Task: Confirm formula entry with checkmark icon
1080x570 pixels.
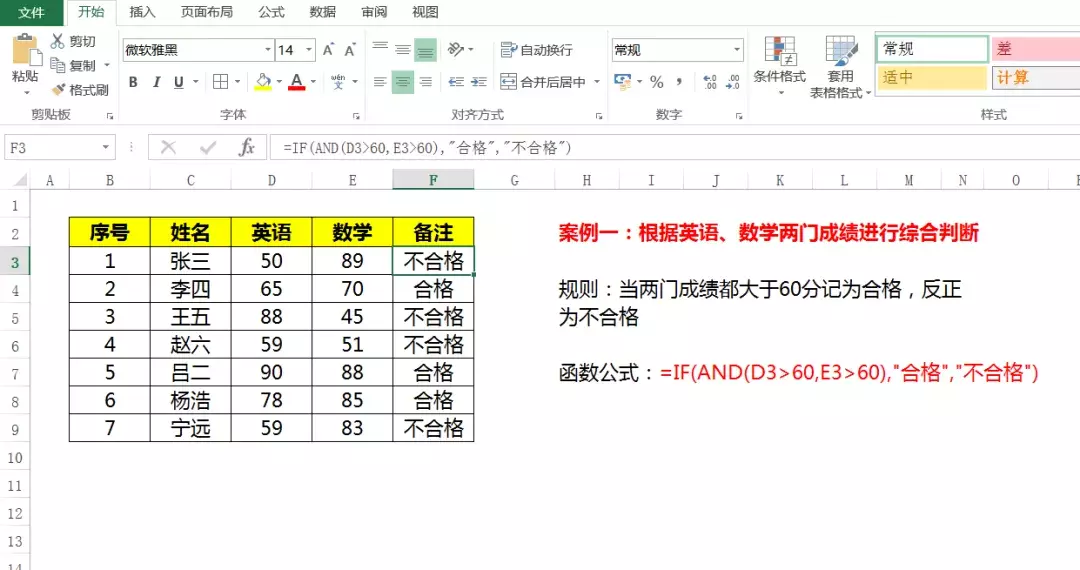Action: [x=207, y=147]
